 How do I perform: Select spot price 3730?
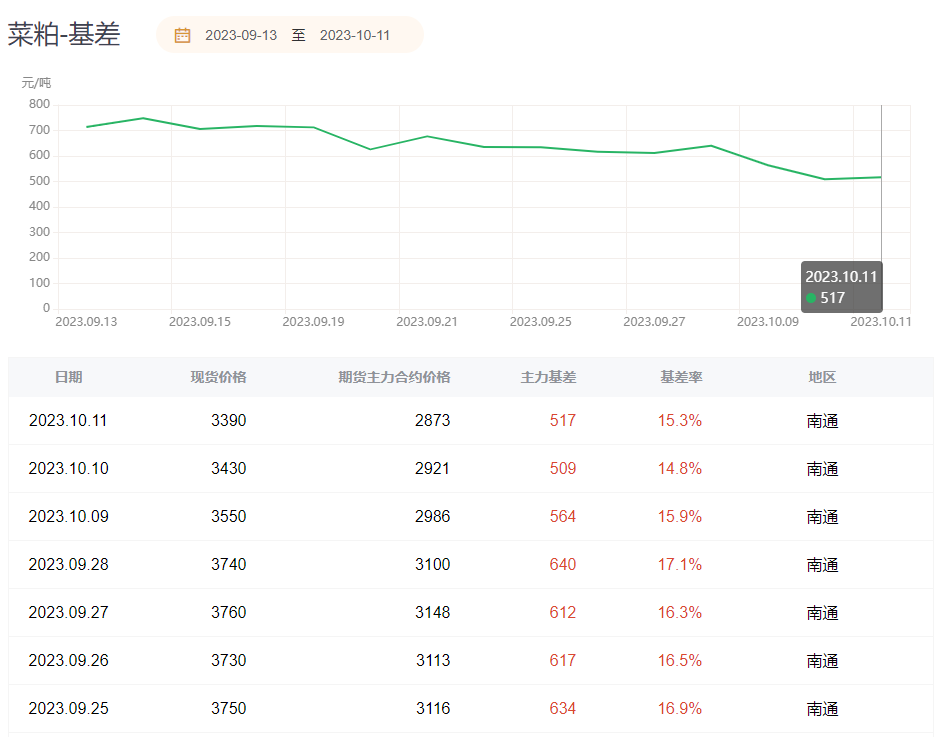(228, 660)
